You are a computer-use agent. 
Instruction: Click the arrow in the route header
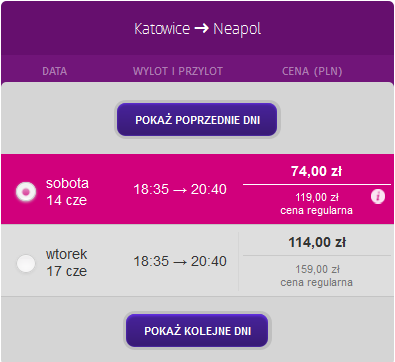point(201,29)
